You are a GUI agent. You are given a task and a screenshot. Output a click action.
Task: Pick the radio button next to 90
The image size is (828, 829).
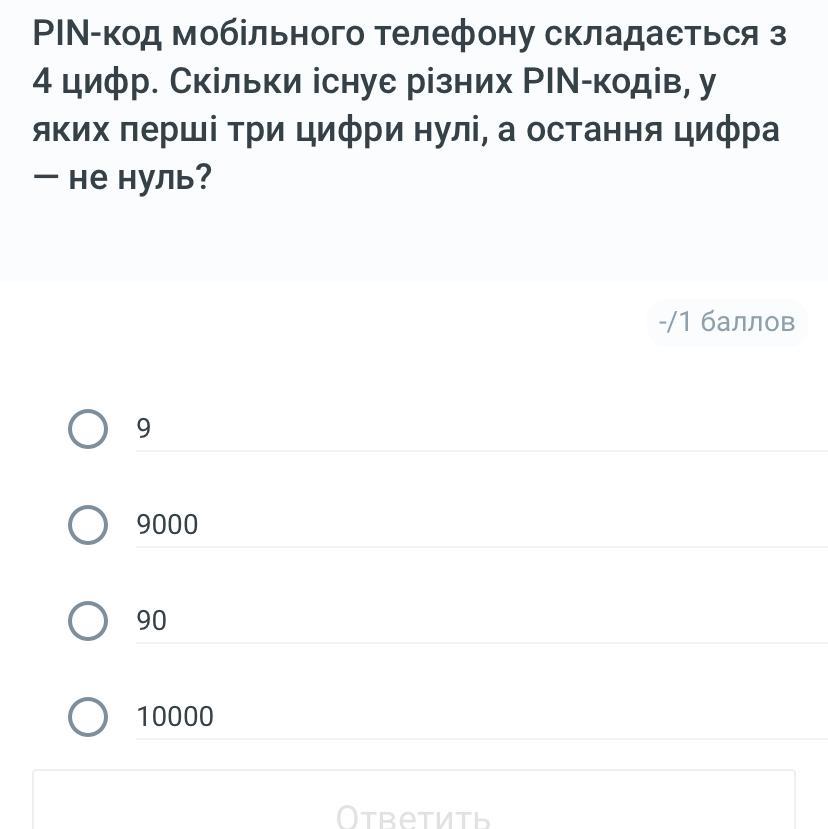click(x=88, y=621)
